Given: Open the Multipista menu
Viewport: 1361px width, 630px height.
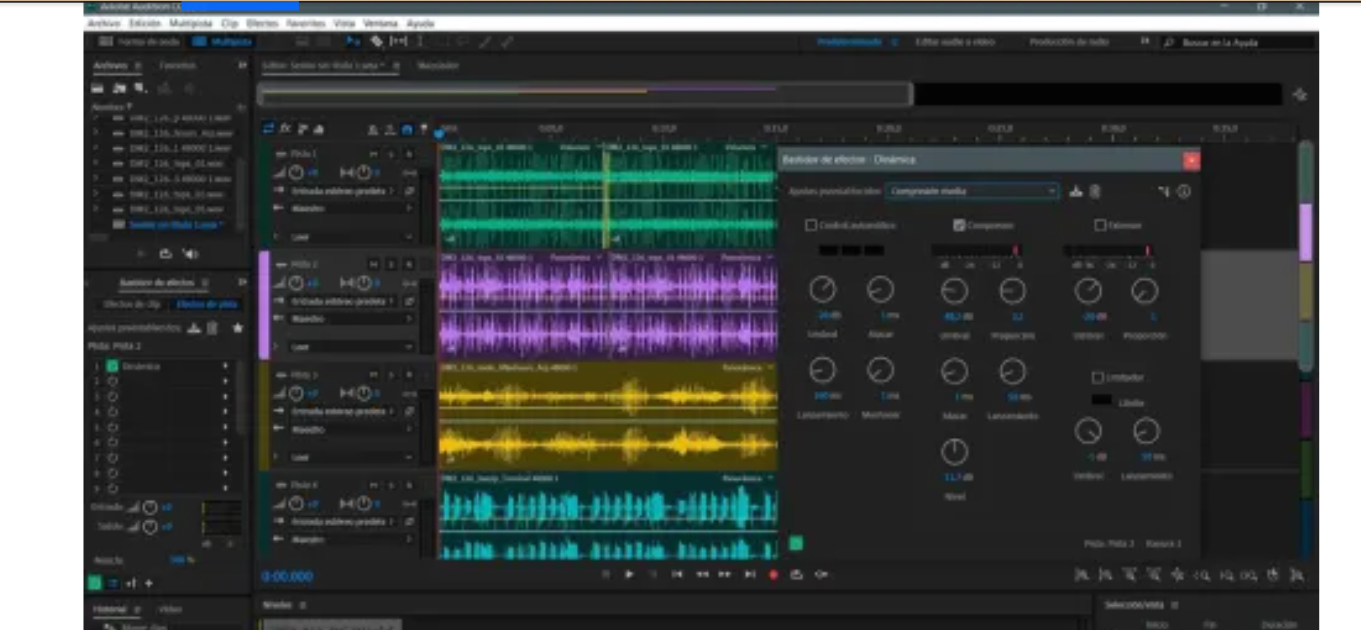Looking at the screenshot, I should (190, 22).
